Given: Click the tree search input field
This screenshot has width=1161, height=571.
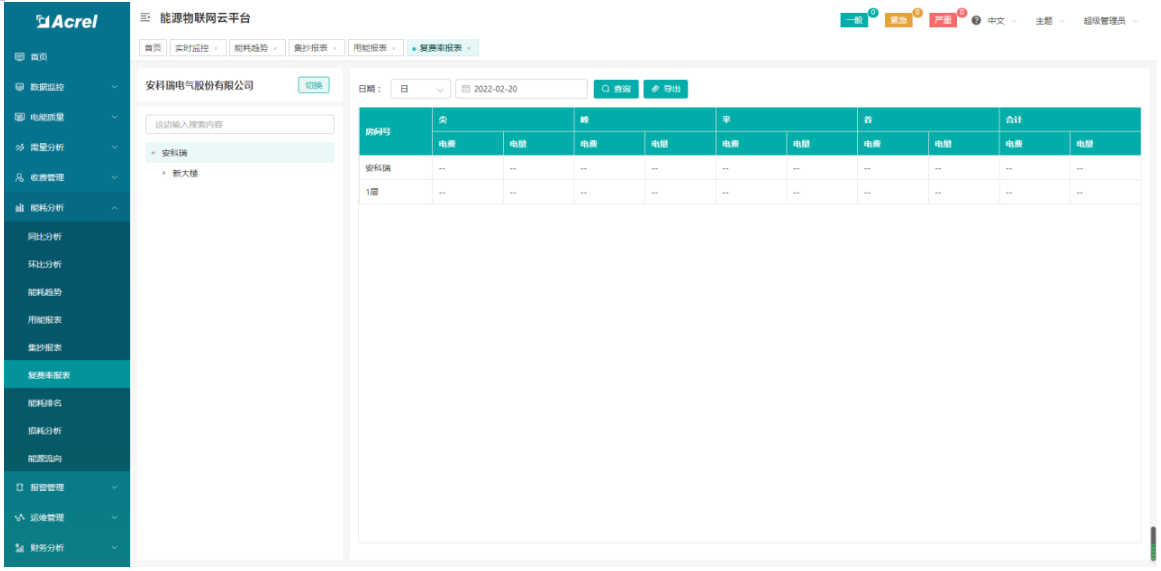Looking at the screenshot, I should [240, 124].
